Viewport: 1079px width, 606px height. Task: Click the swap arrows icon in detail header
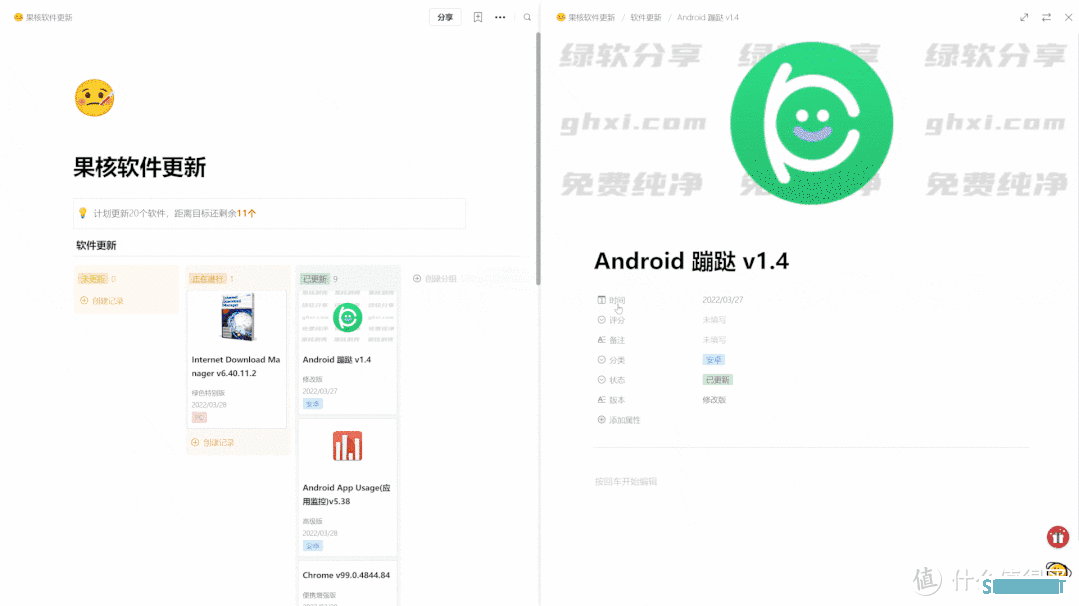1046,17
